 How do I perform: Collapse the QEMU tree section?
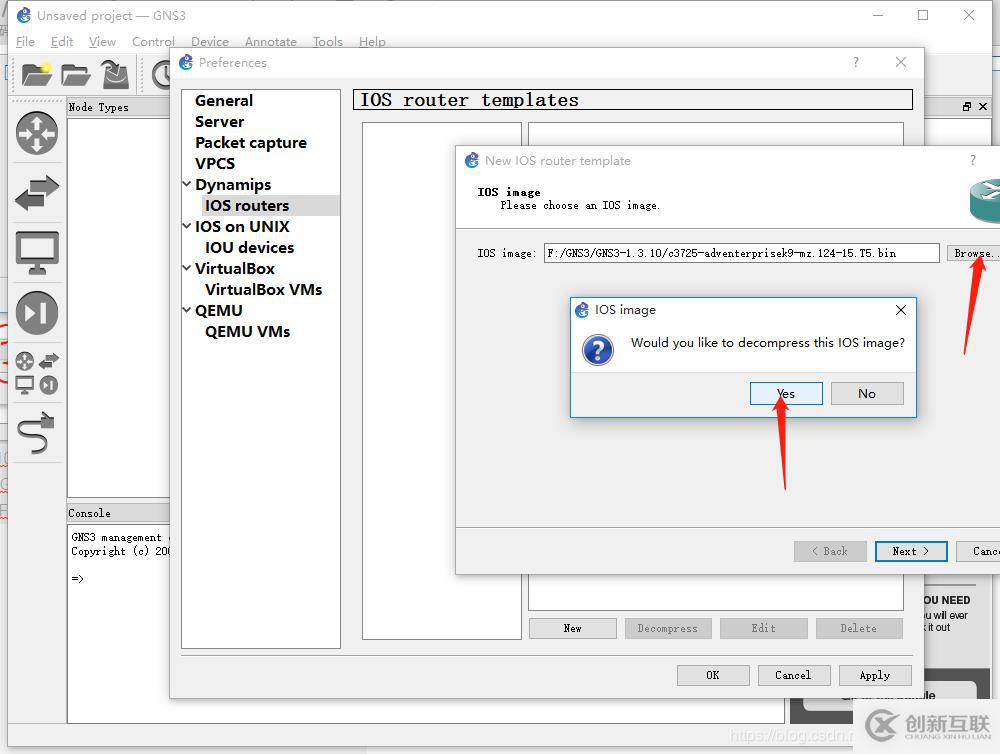coord(187,310)
